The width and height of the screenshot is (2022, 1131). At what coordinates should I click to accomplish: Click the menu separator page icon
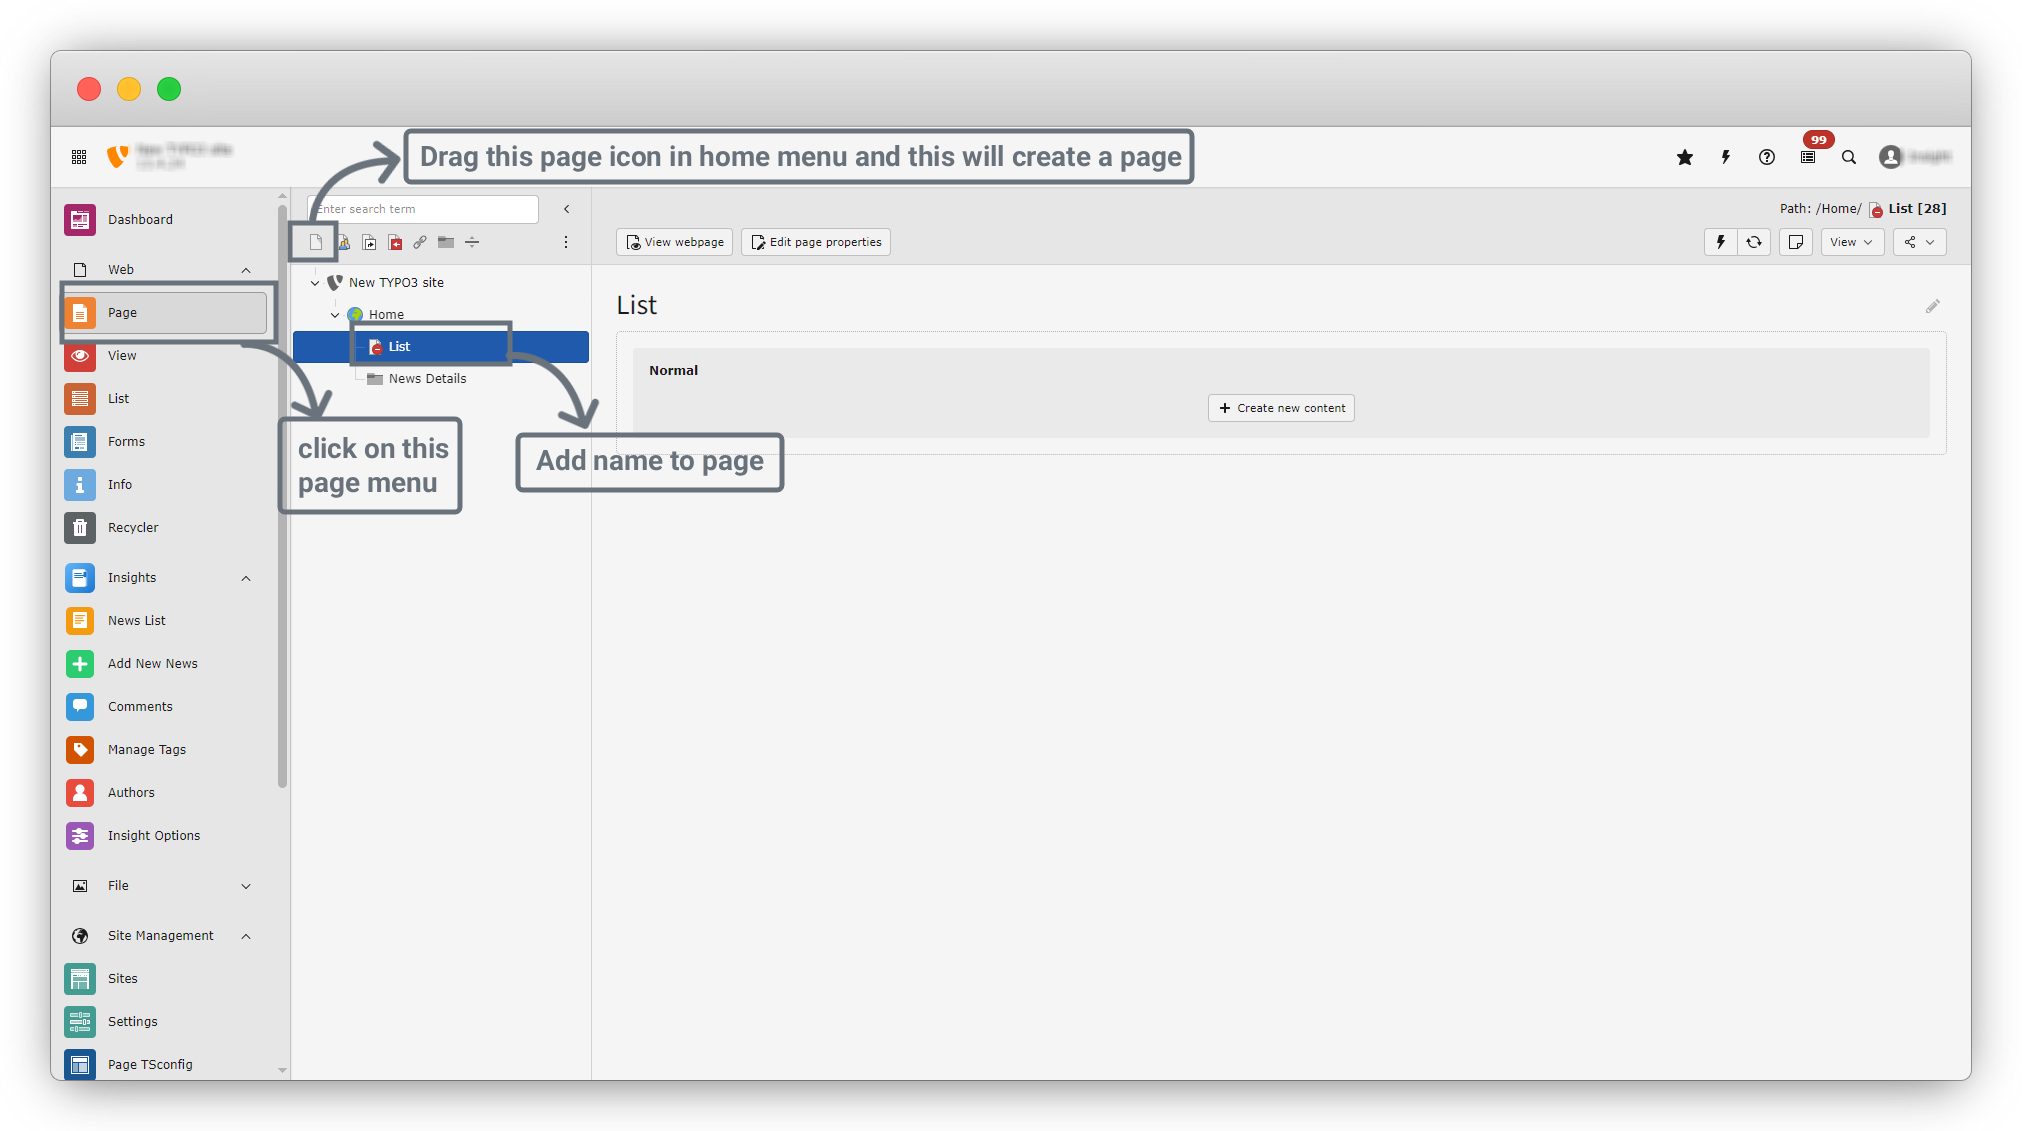(x=472, y=242)
